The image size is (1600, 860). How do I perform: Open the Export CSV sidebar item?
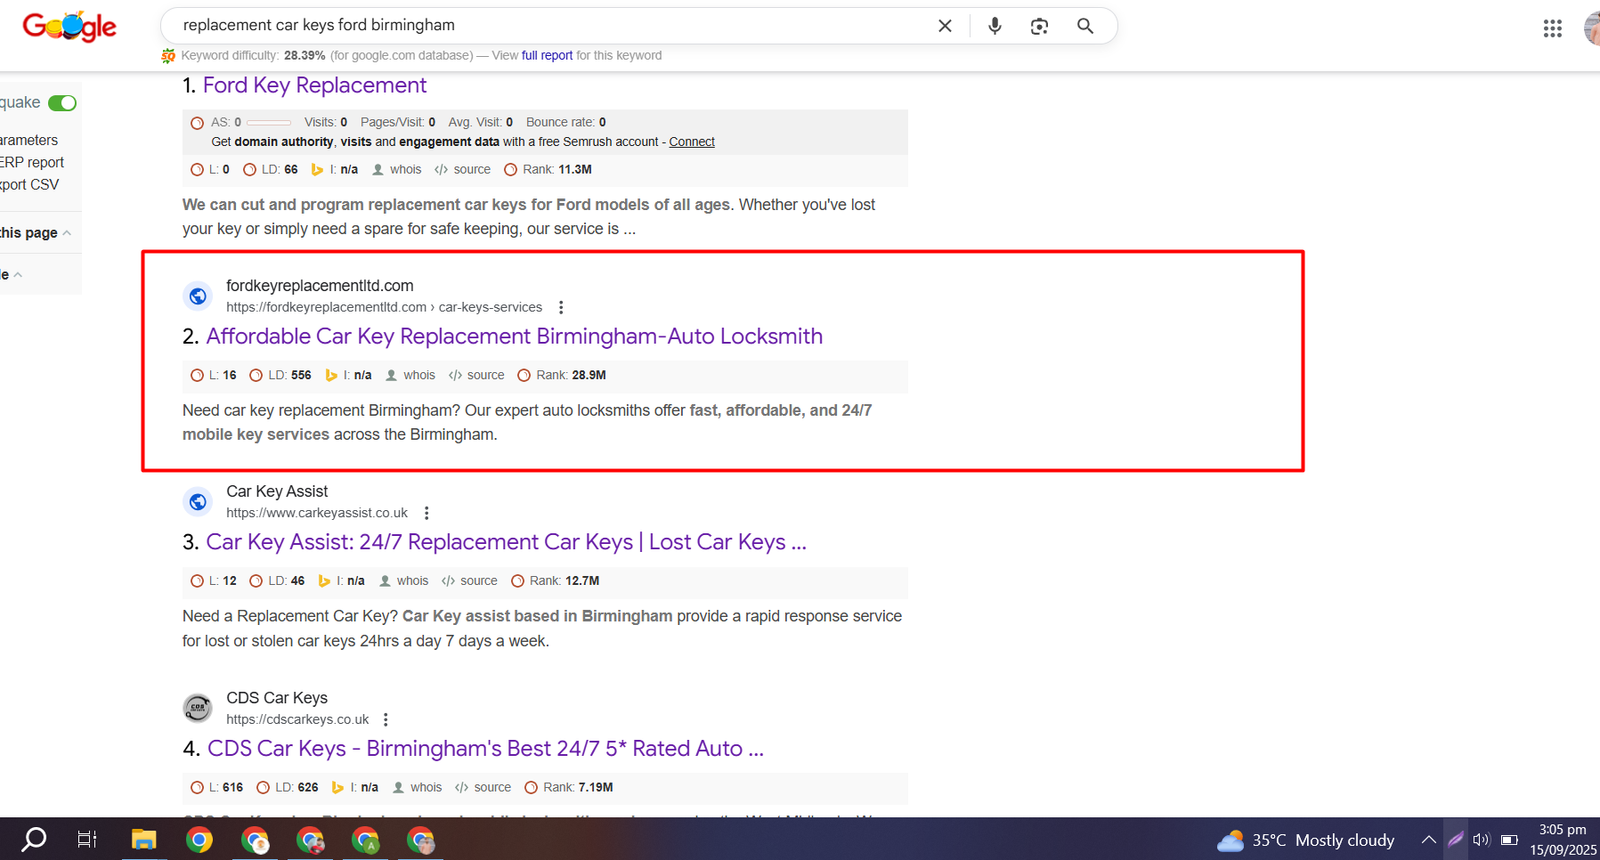click(30, 185)
